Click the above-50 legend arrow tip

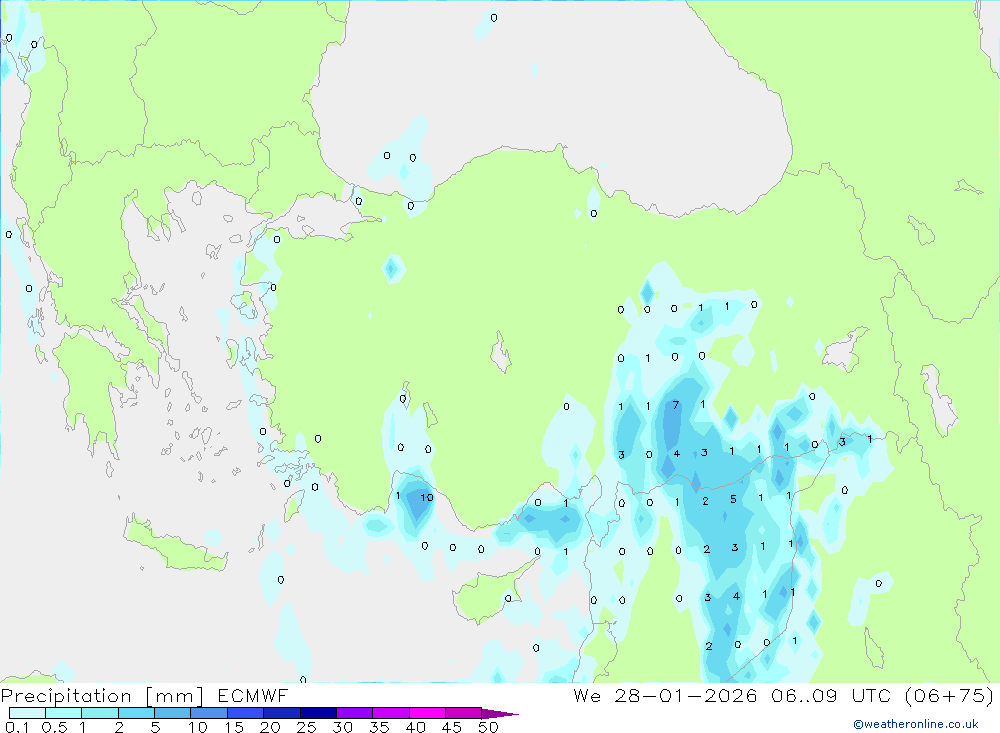500,713
